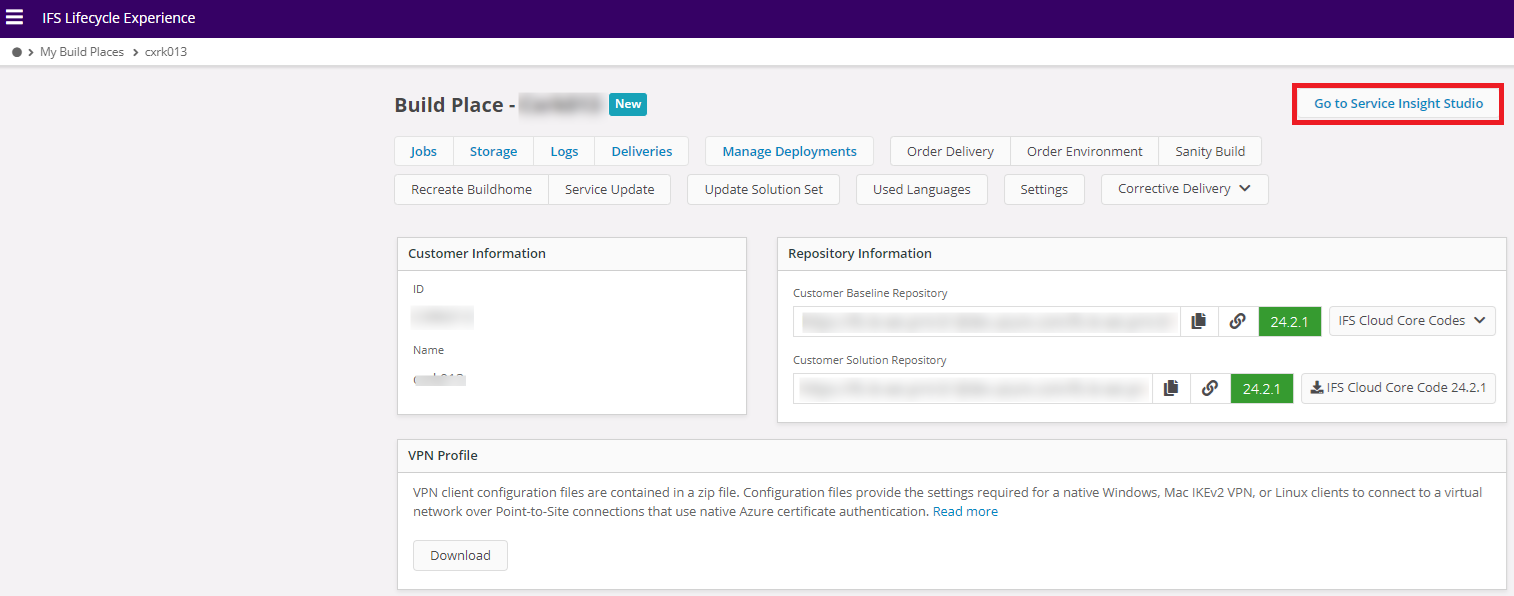
Task: Open the hamburger navigation menu
Action: (x=15, y=18)
